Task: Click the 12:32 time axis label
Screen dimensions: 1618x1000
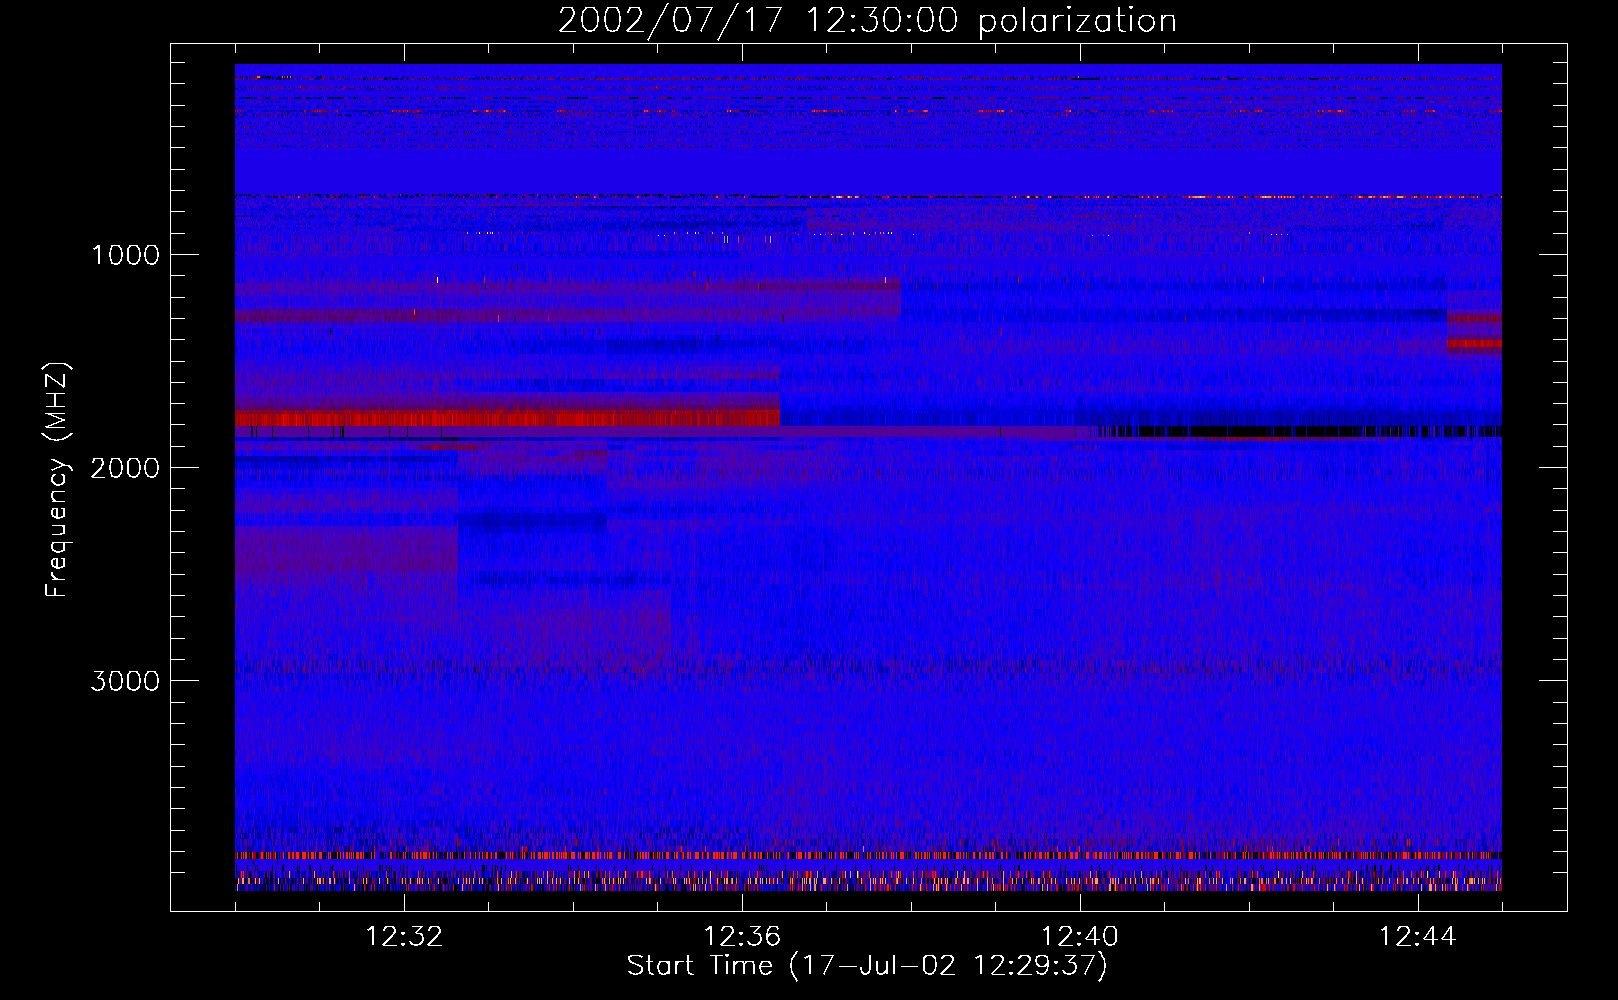Action: tap(404, 937)
